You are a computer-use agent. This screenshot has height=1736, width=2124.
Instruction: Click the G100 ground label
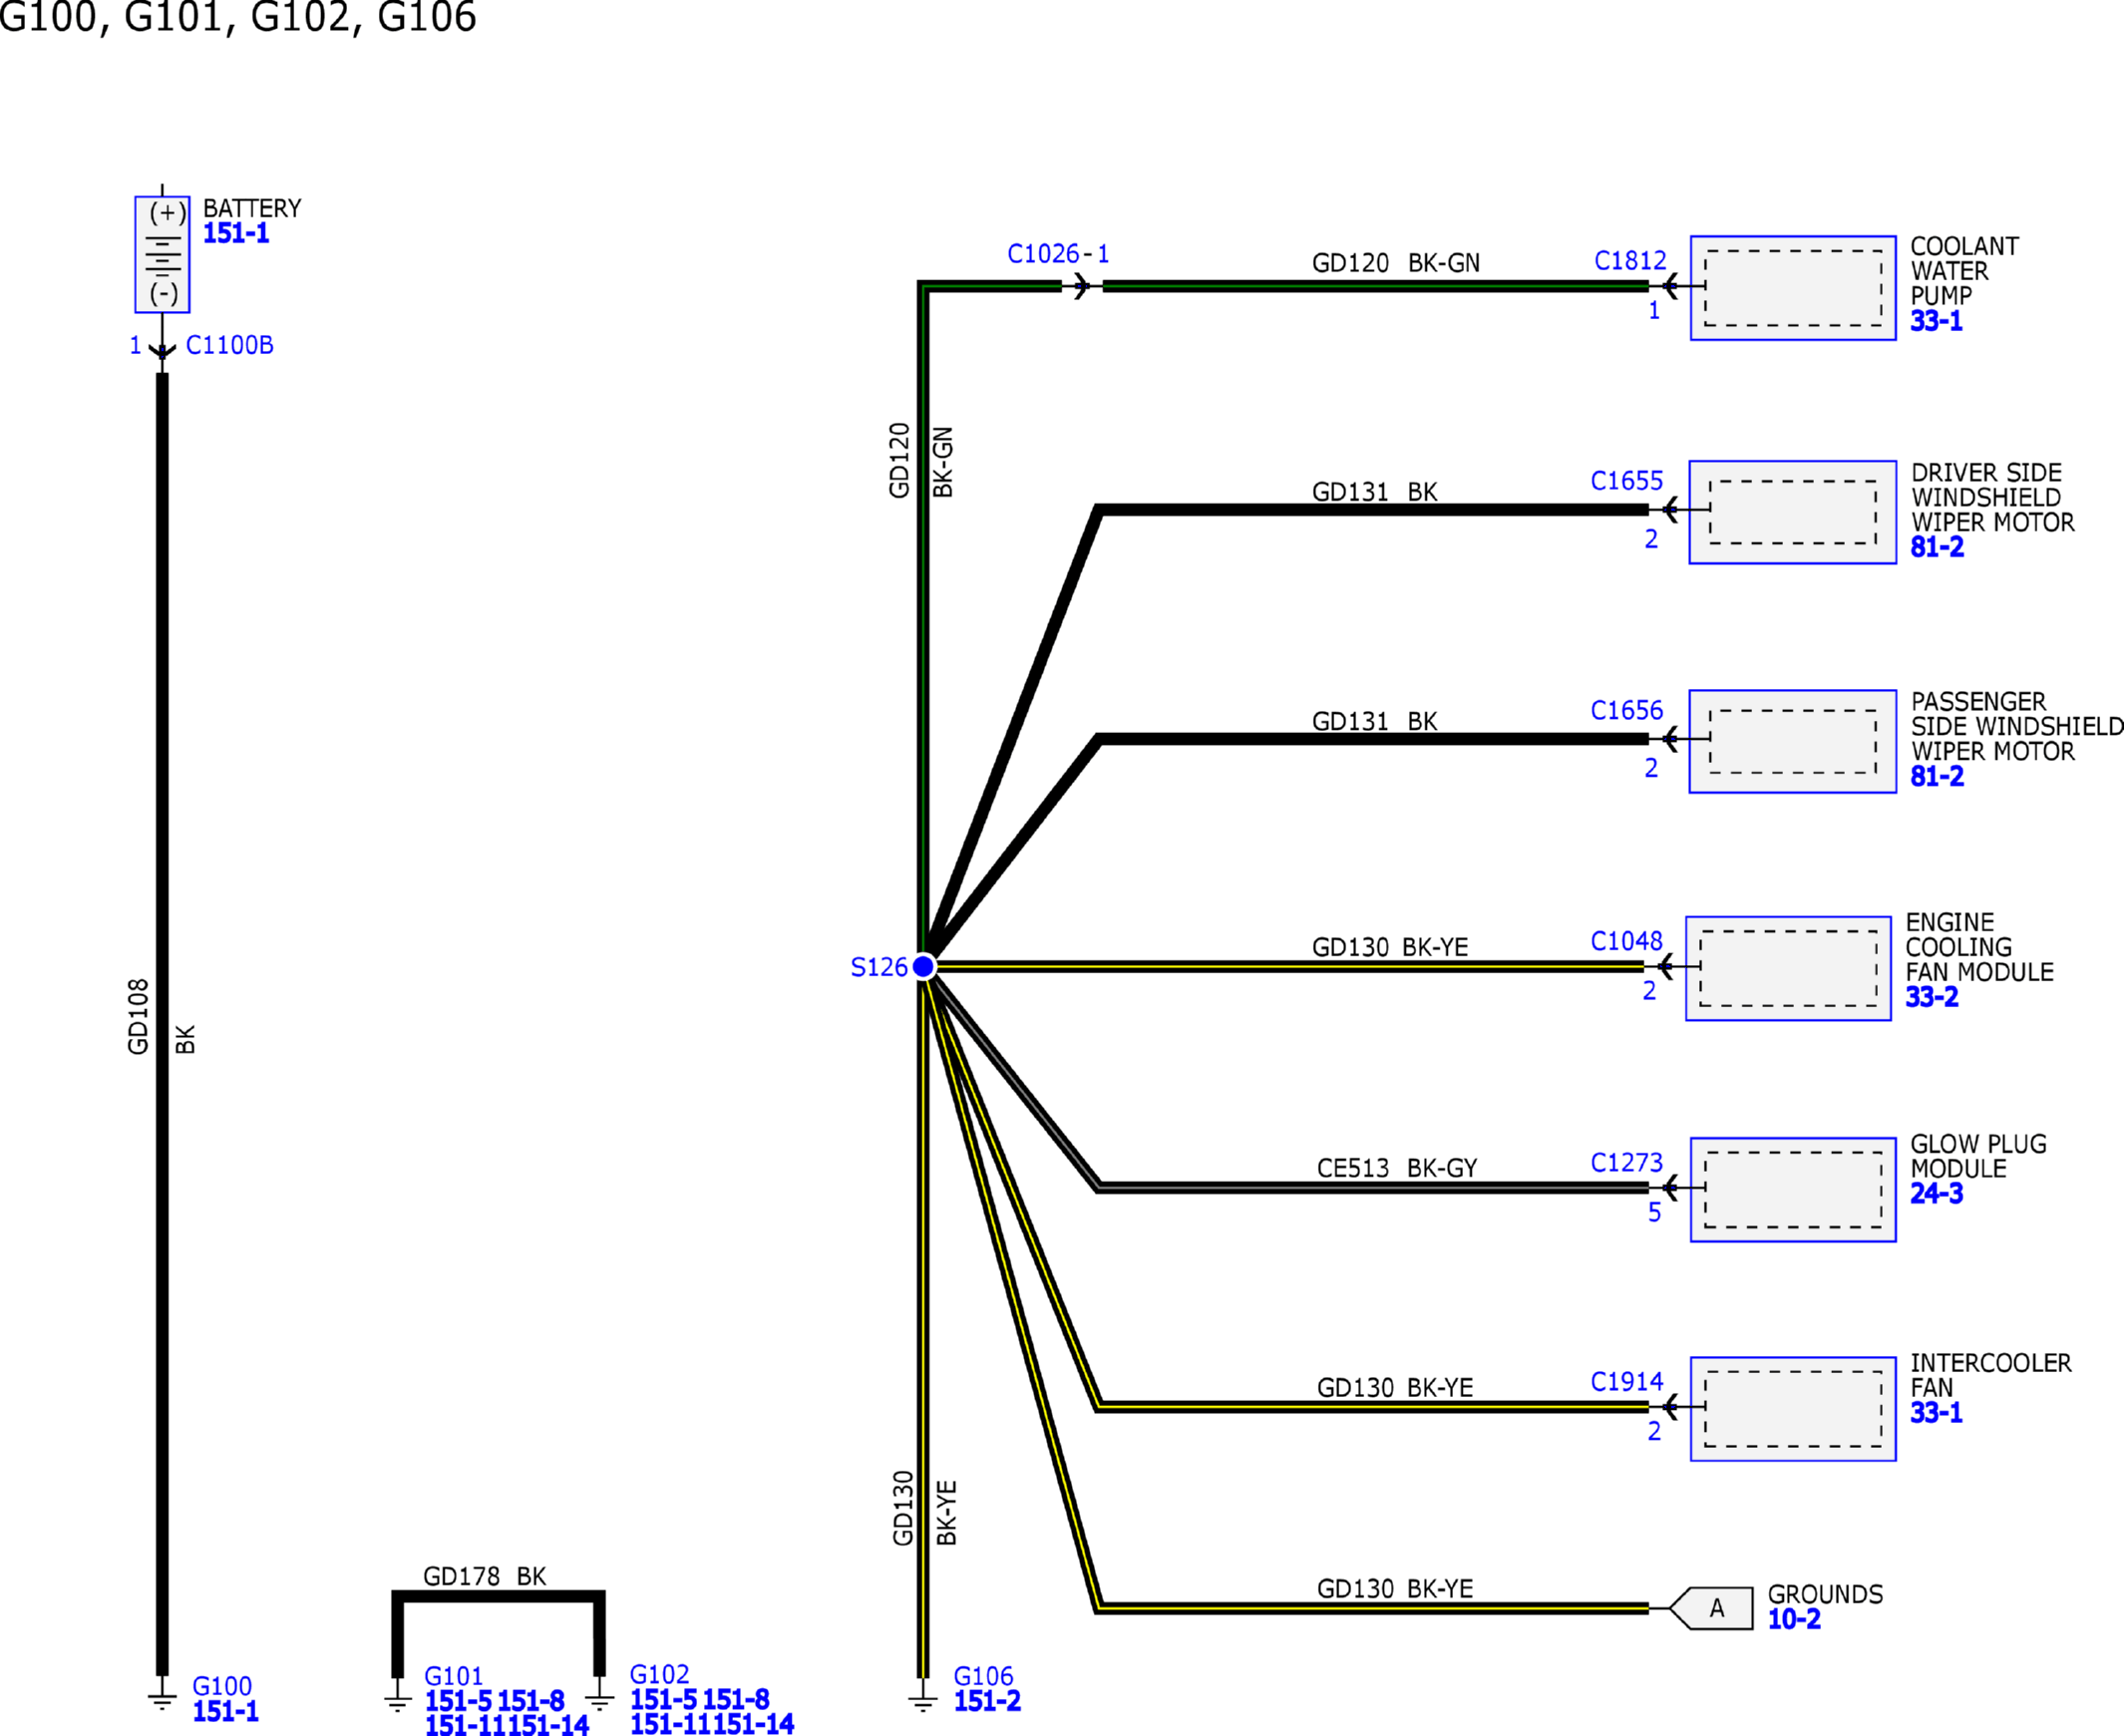222,1686
